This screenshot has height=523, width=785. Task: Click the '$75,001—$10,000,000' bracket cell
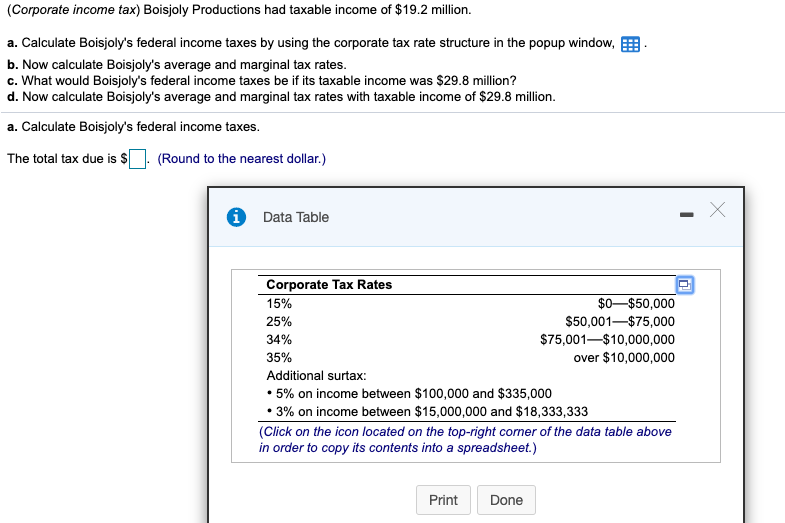click(x=607, y=340)
